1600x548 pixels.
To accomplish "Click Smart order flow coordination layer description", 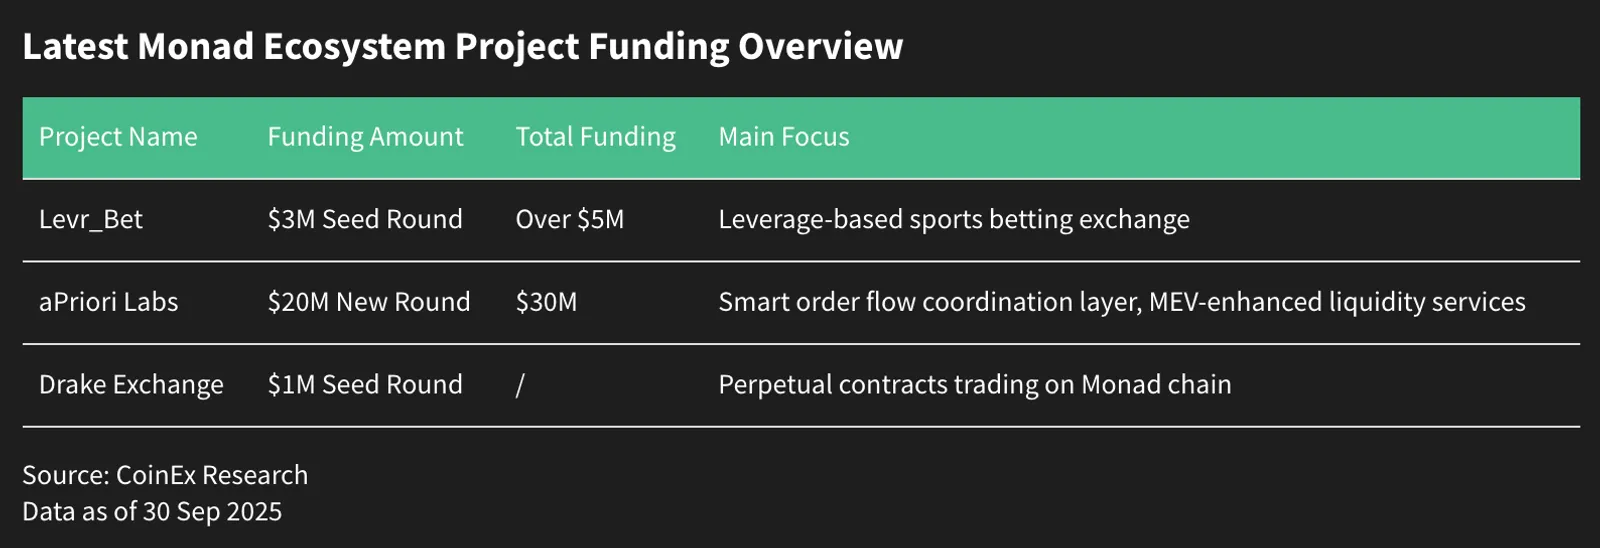I will pos(1122,302).
